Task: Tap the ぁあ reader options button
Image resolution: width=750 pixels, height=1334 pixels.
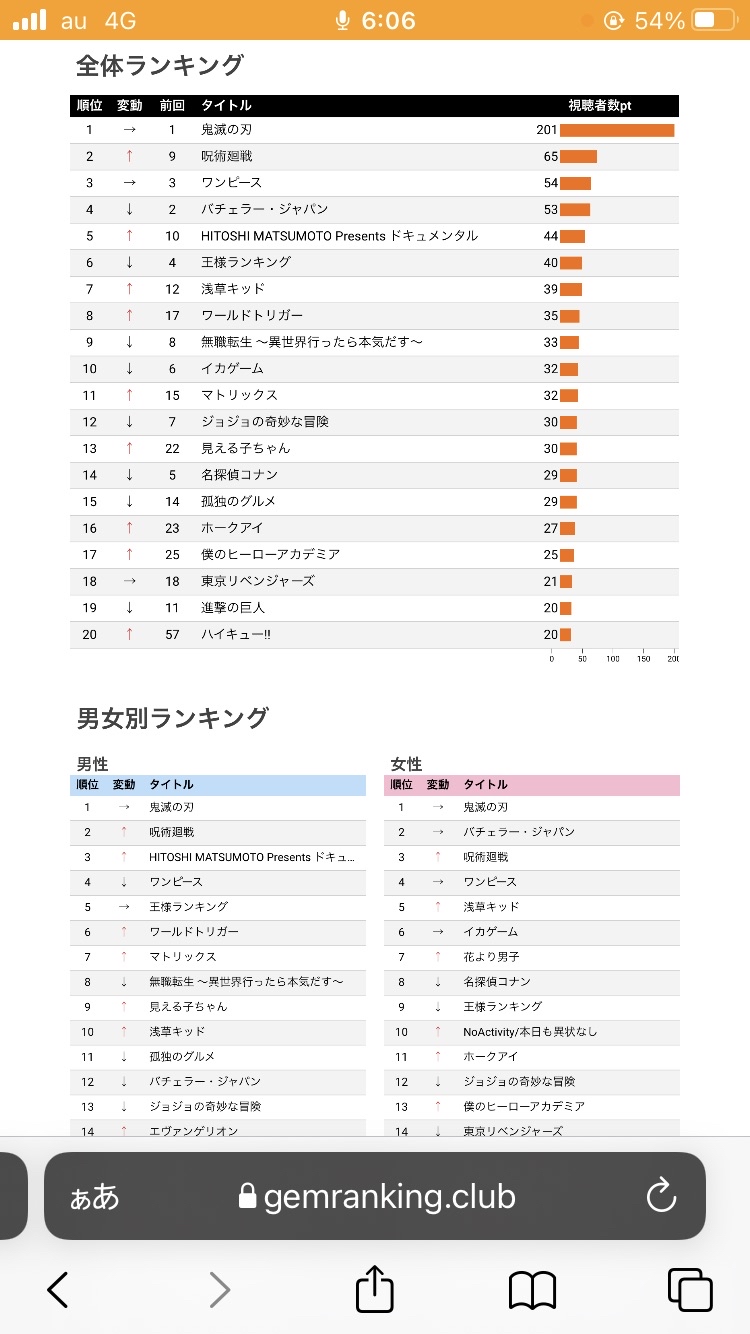Action: tap(94, 1197)
